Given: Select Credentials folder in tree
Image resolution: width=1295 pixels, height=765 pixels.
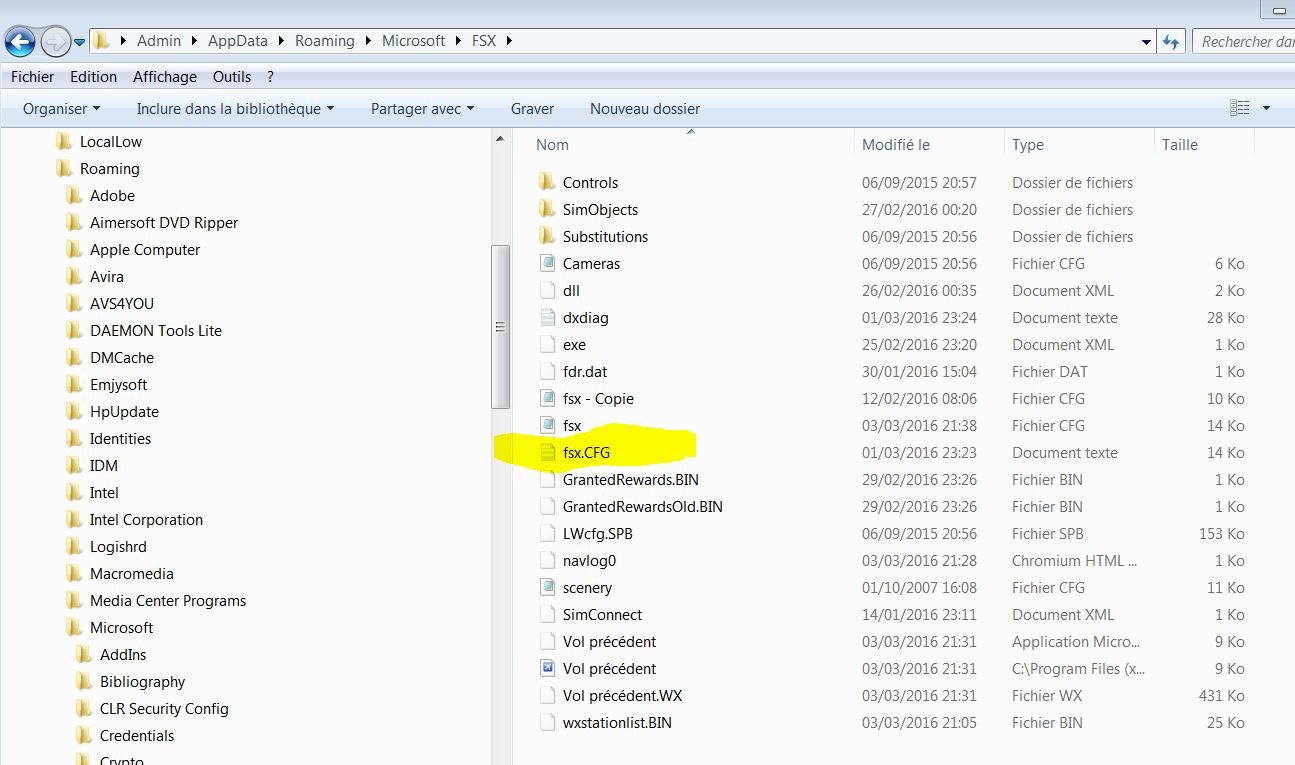Looking at the screenshot, I should point(137,735).
